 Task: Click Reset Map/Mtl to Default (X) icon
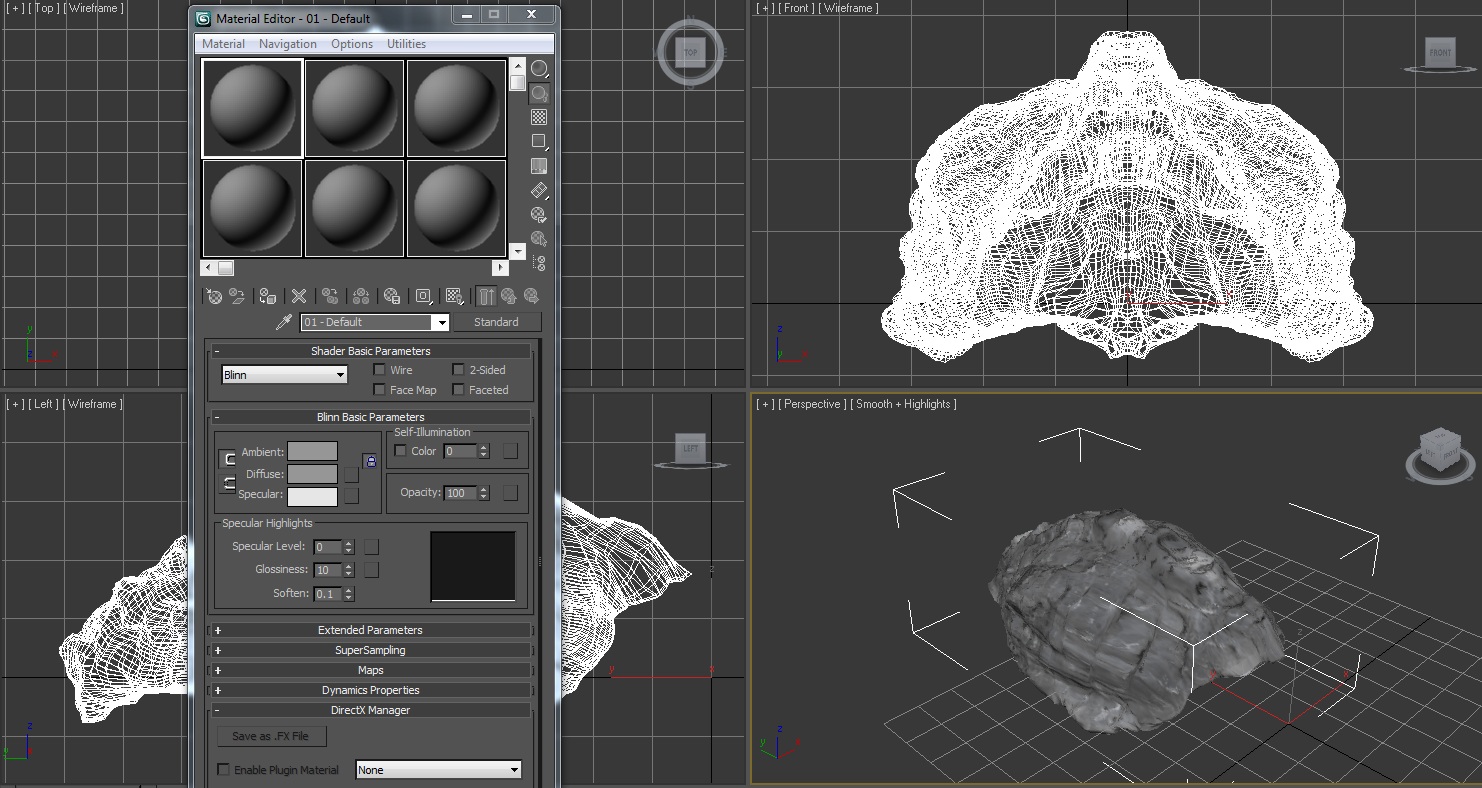pyautogui.click(x=298, y=296)
